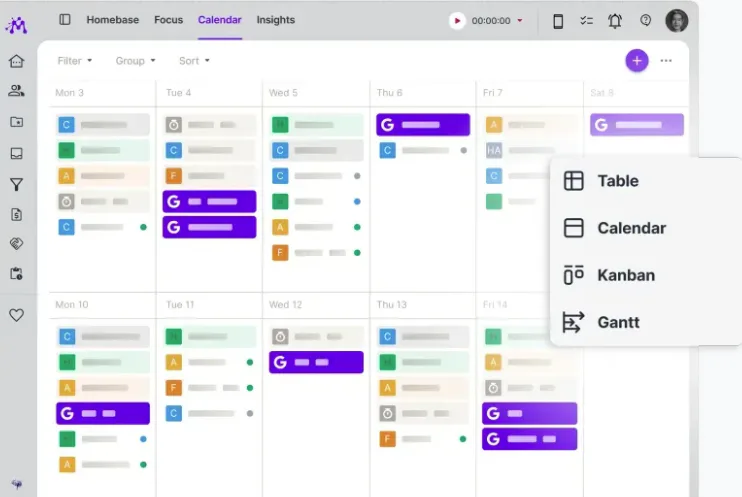Open the heart favorites sidebar icon
This screenshot has width=742, height=497.
point(17,315)
